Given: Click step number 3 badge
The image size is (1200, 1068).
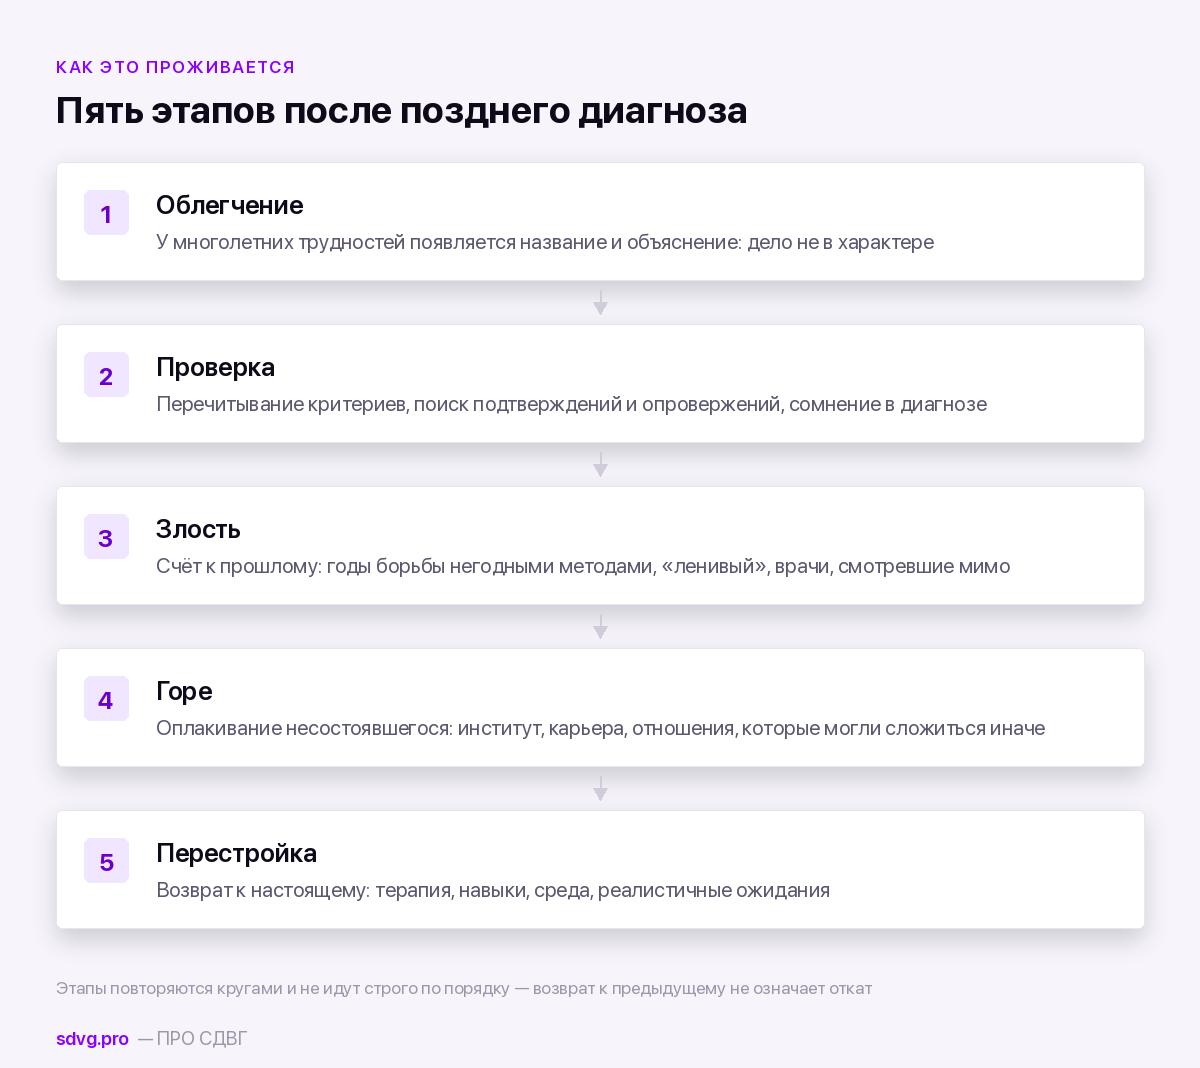Looking at the screenshot, I should point(106,537).
